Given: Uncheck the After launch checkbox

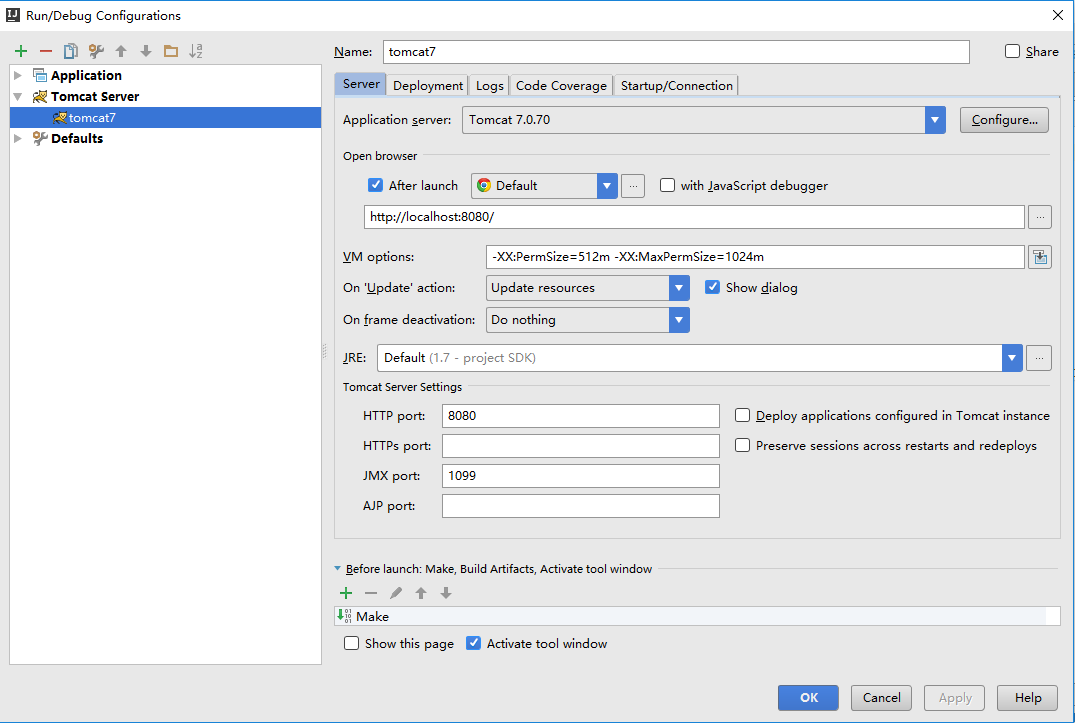Looking at the screenshot, I should [x=376, y=185].
